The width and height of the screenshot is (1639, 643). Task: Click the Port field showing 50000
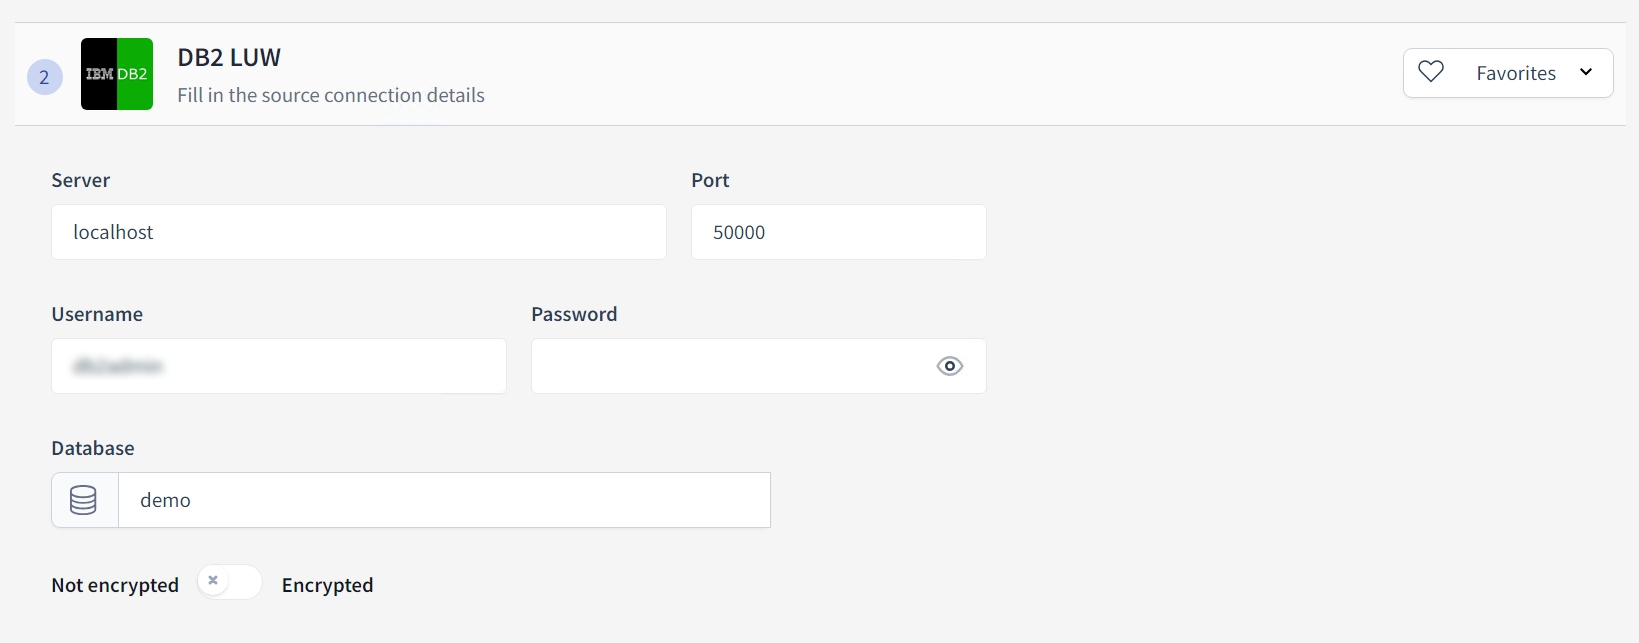(838, 232)
